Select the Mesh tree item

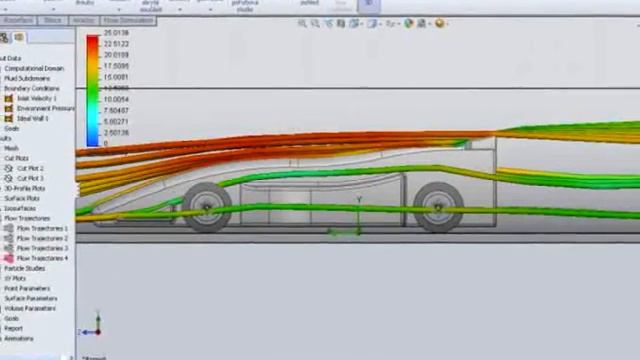[11, 148]
